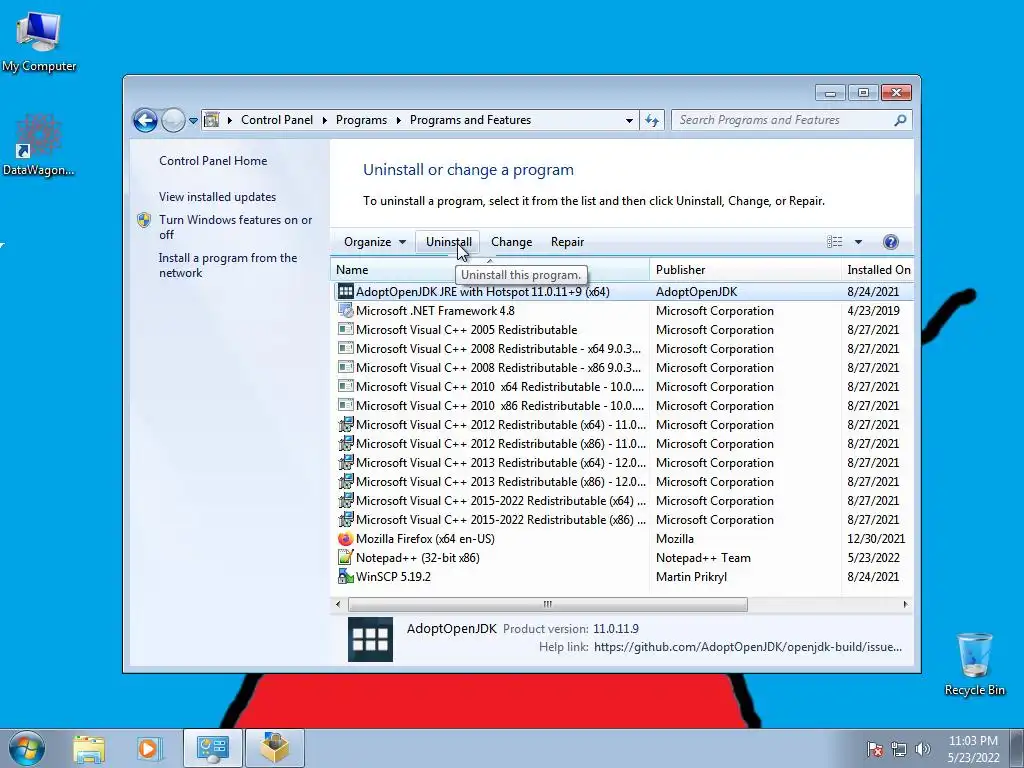Select Visual C++ 2008 x86 Redistributable icon
The width and height of the screenshot is (1024, 768).
pyautogui.click(x=345, y=368)
